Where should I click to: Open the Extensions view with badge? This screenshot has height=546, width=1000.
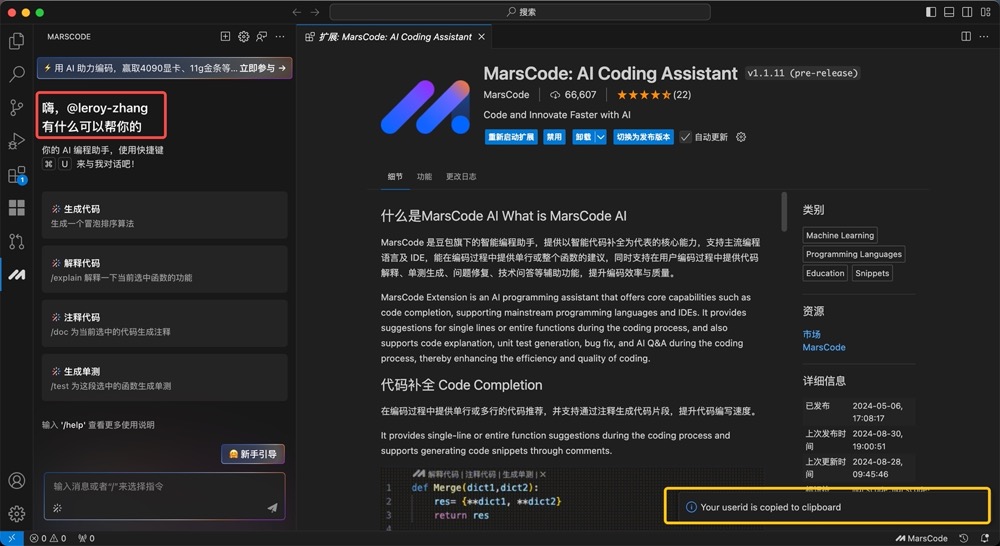click(x=17, y=175)
